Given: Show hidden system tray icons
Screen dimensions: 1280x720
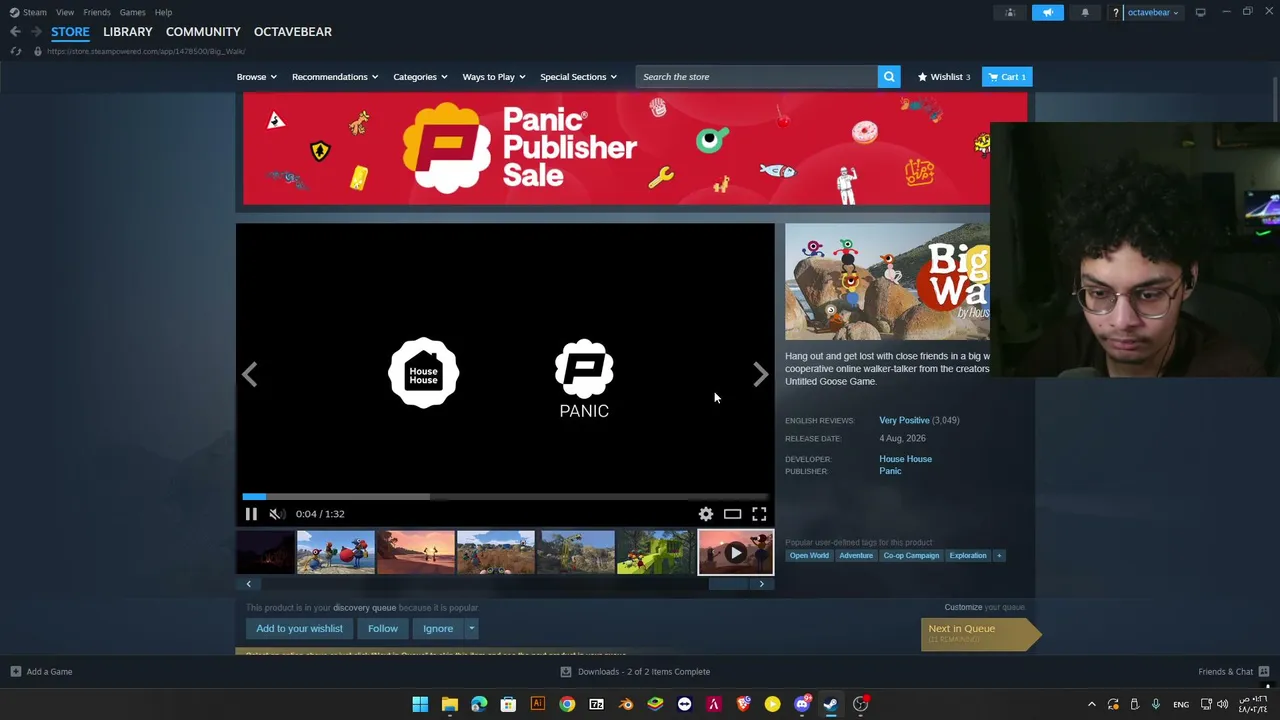Looking at the screenshot, I should pyautogui.click(x=1091, y=704).
